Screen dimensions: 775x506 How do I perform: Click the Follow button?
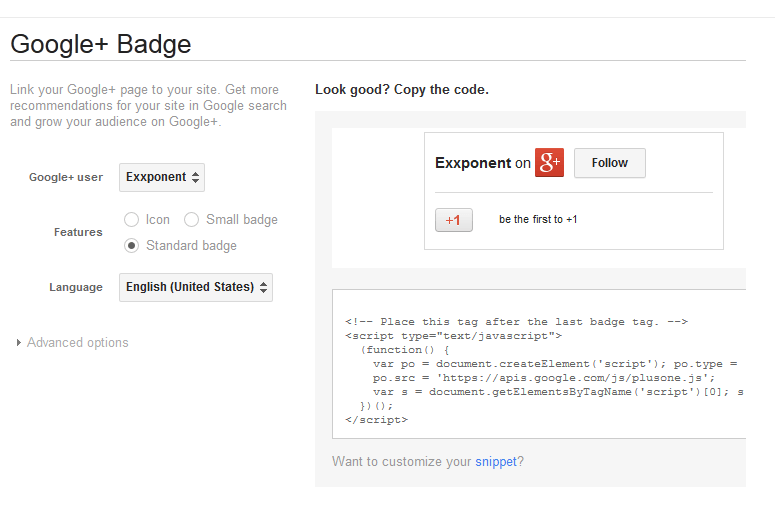point(609,163)
